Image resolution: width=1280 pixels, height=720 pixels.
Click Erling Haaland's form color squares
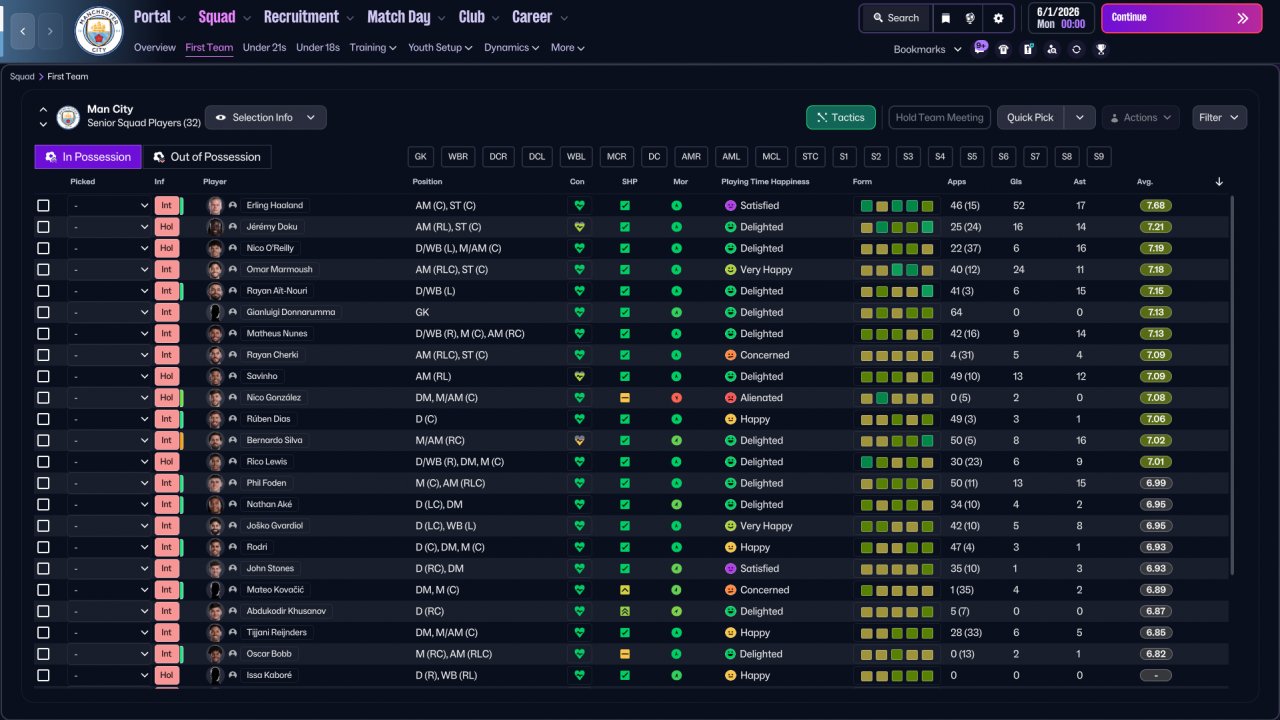[897, 205]
